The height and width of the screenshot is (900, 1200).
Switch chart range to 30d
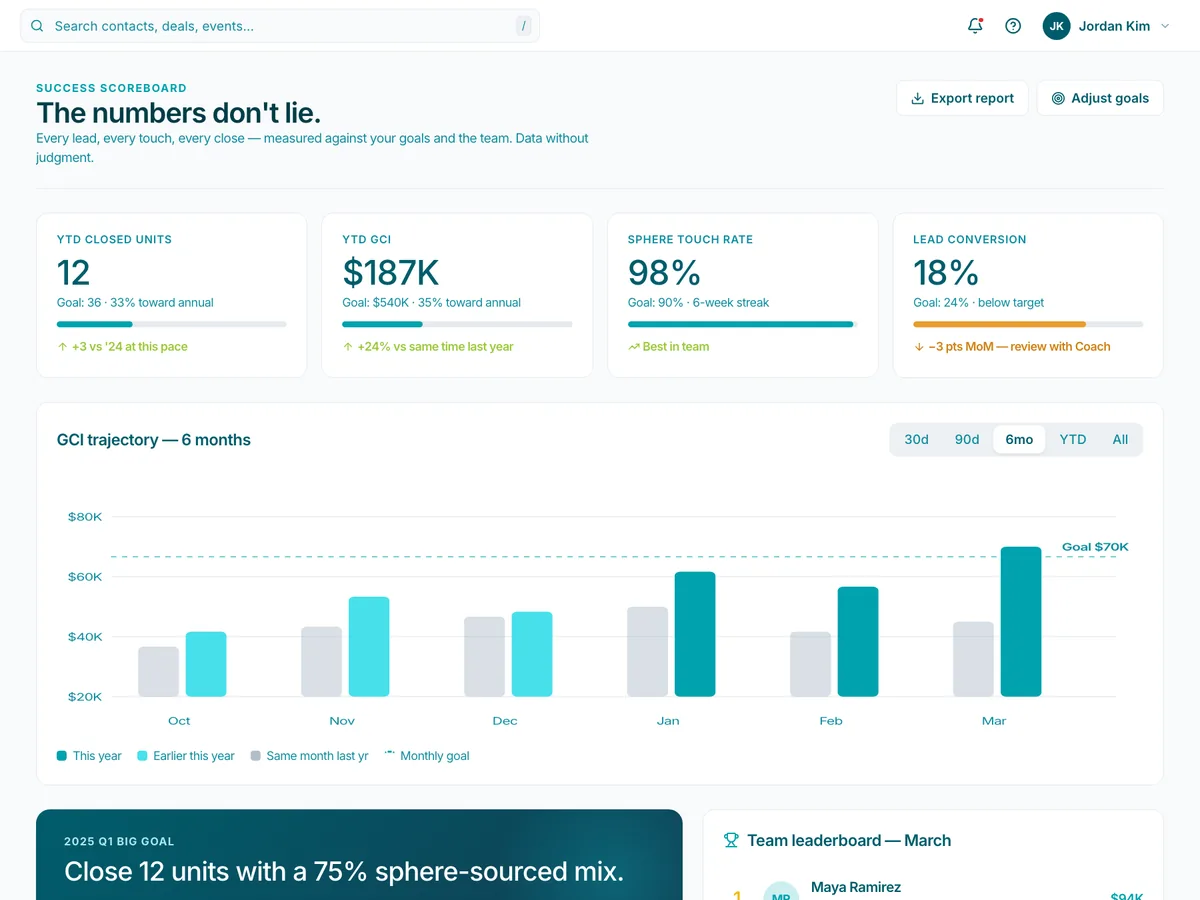[x=916, y=439]
